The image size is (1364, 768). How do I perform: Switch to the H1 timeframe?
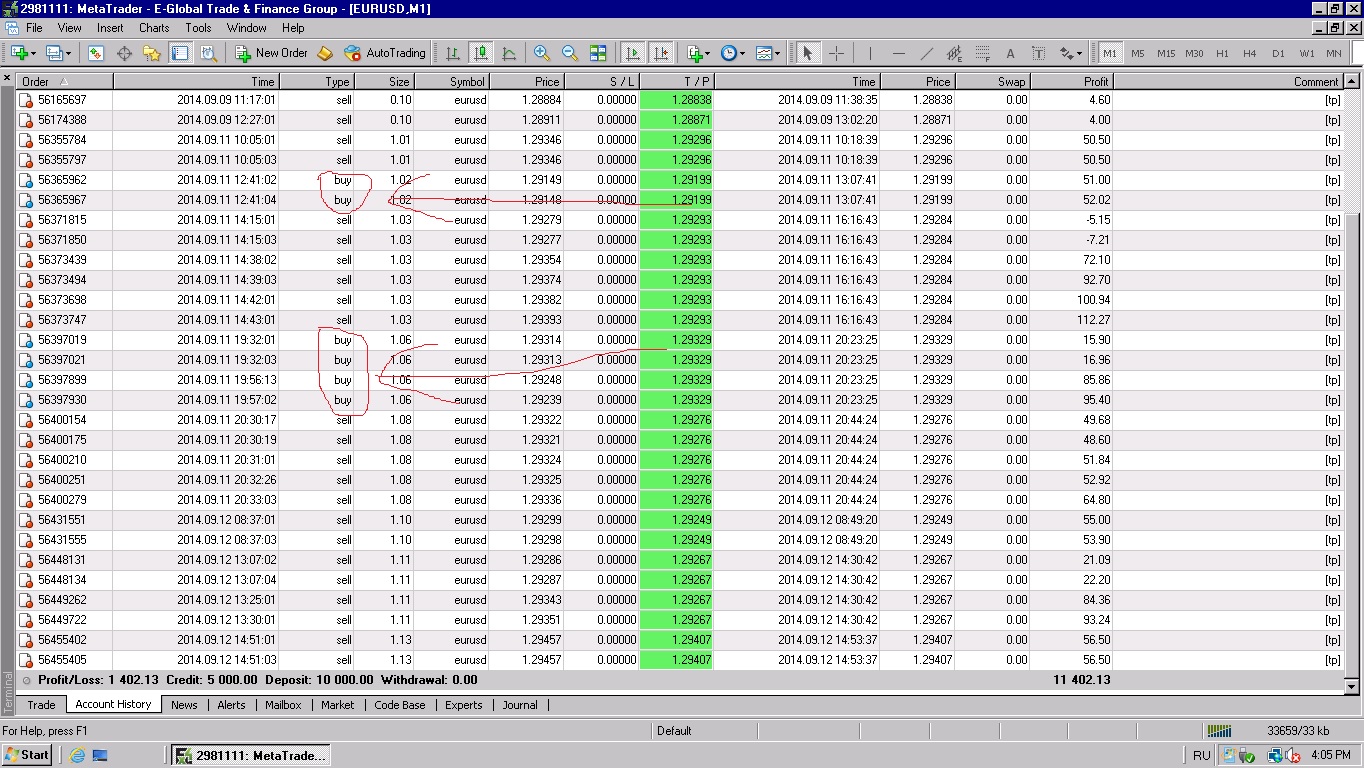coord(1222,53)
